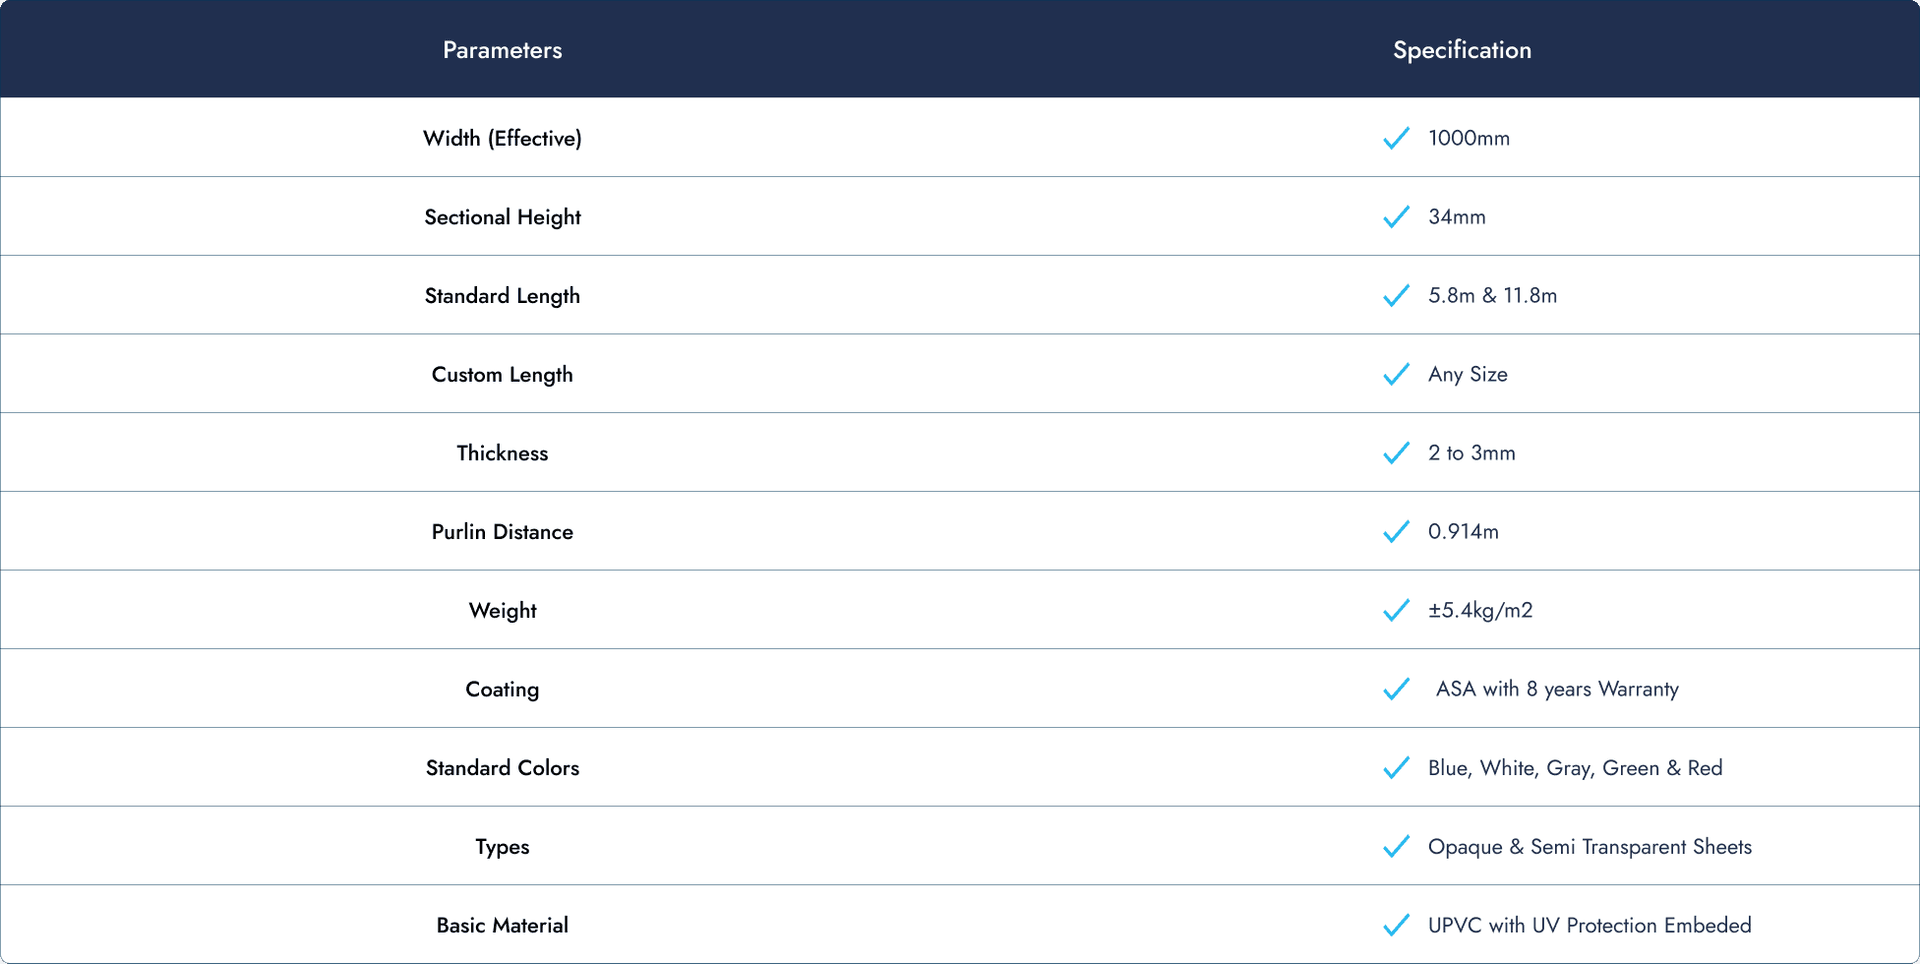
Task: Click the Standard Colors row label
Action: click(x=502, y=768)
